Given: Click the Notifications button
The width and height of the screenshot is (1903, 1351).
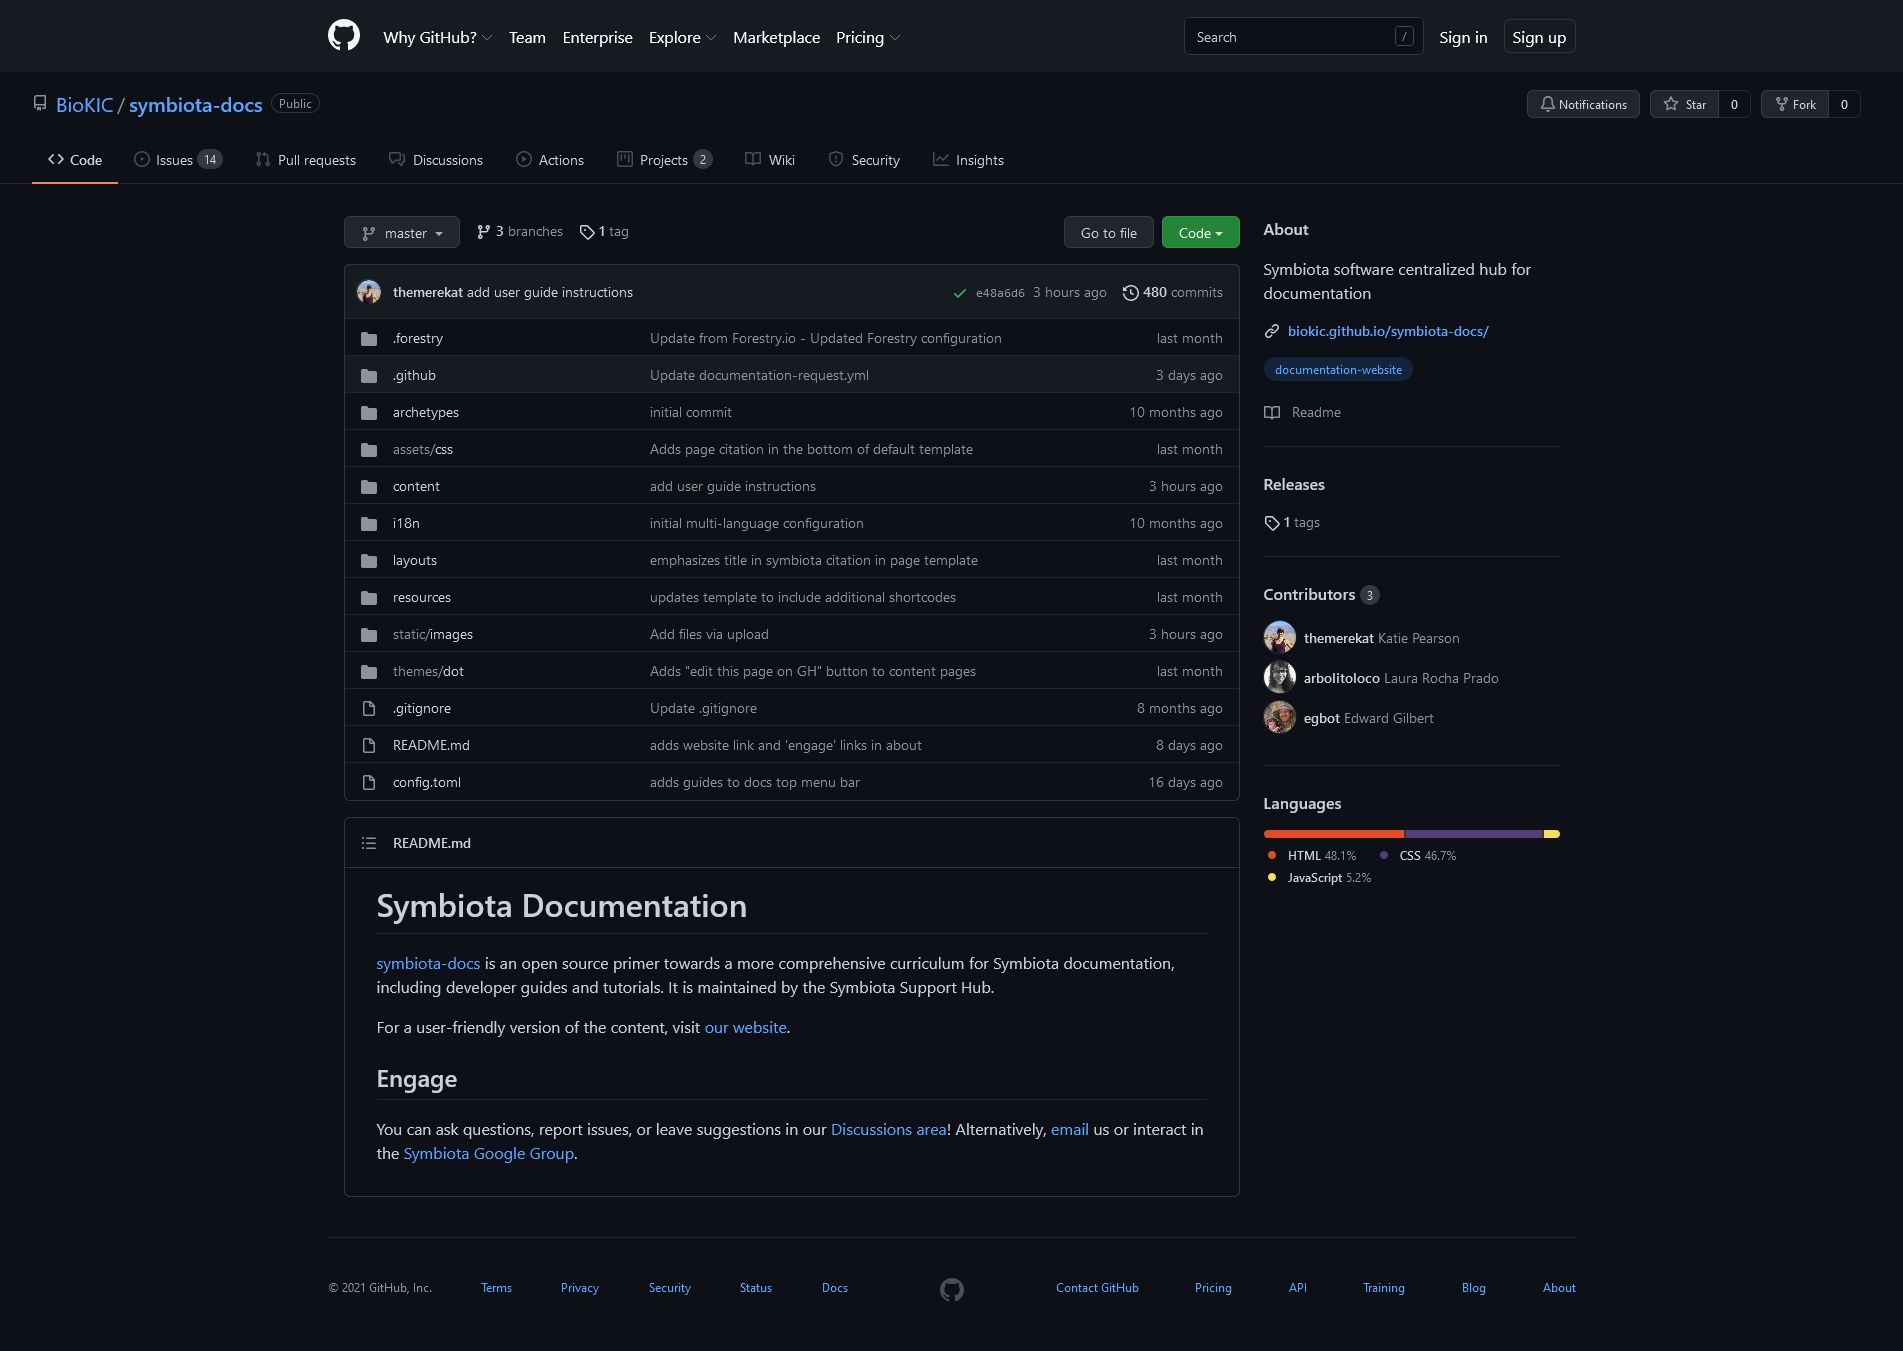Looking at the screenshot, I should (1583, 104).
